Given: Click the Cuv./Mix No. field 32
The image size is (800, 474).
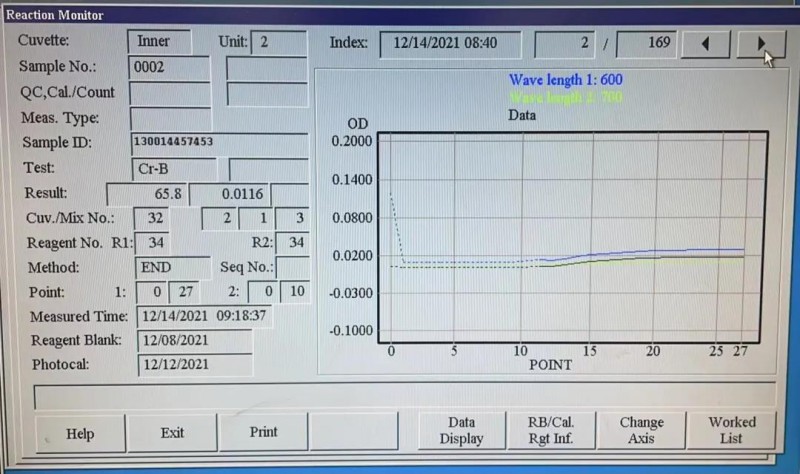Looking at the screenshot, I should [x=152, y=218].
